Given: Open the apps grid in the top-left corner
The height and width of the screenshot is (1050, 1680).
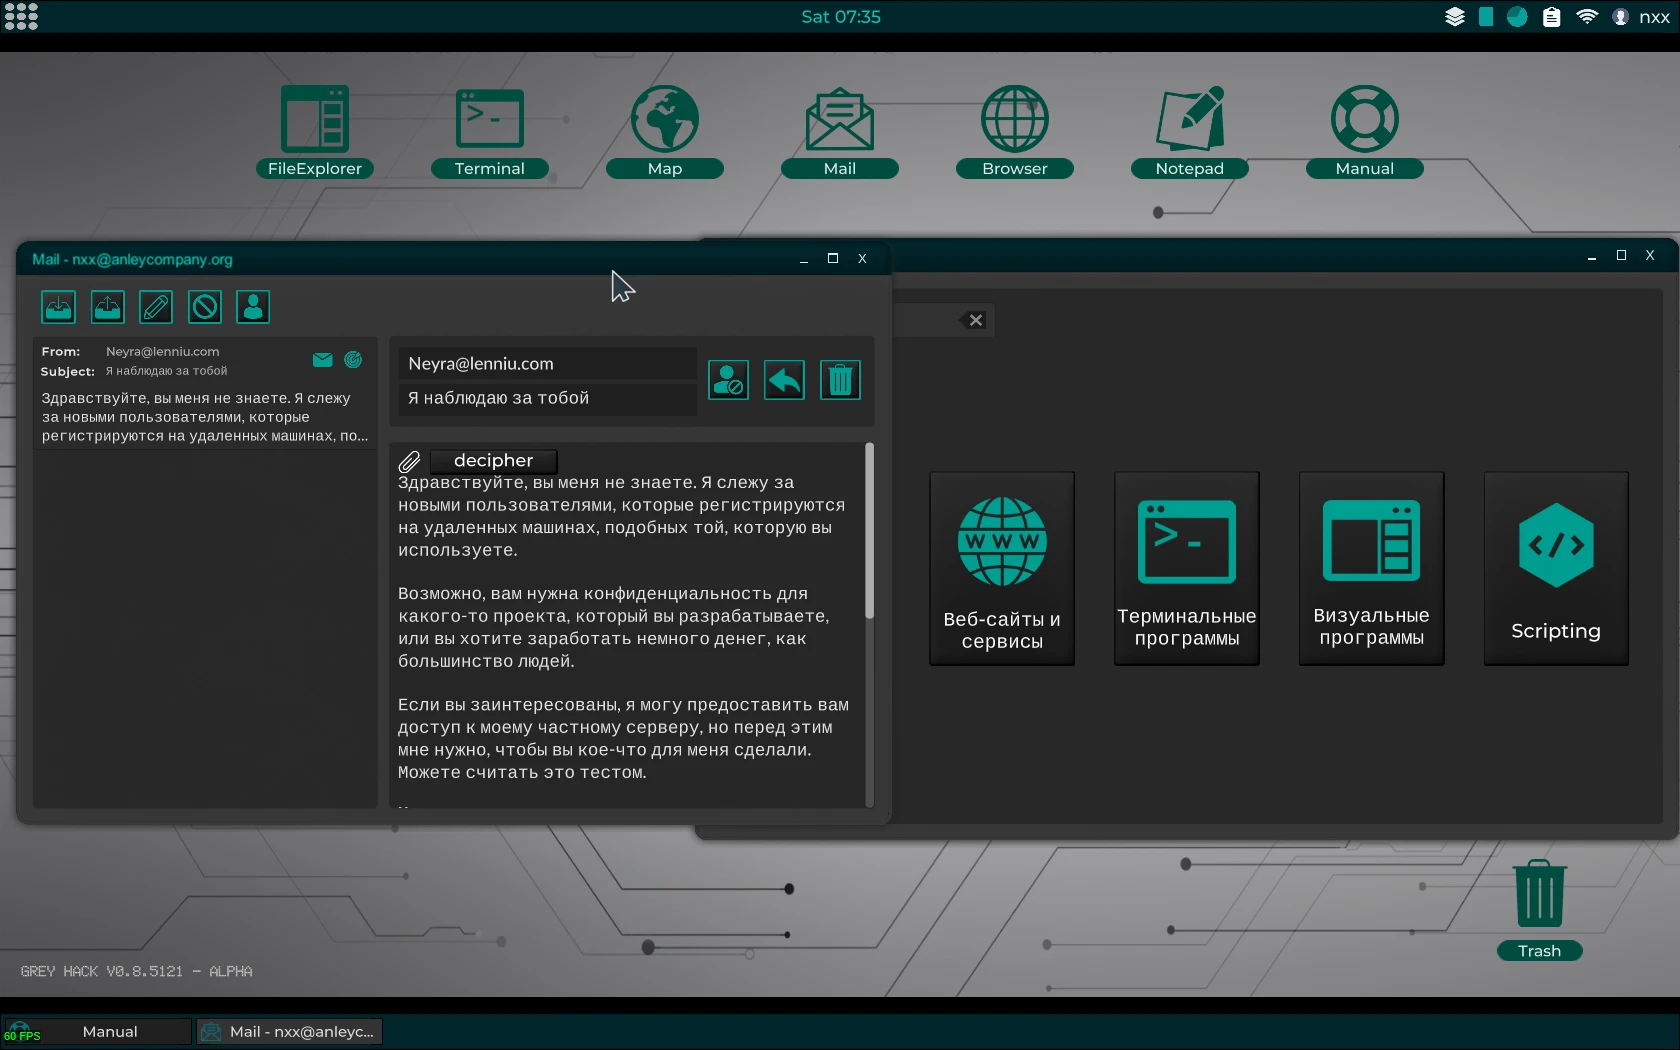Looking at the screenshot, I should click(x=20, y=16).
